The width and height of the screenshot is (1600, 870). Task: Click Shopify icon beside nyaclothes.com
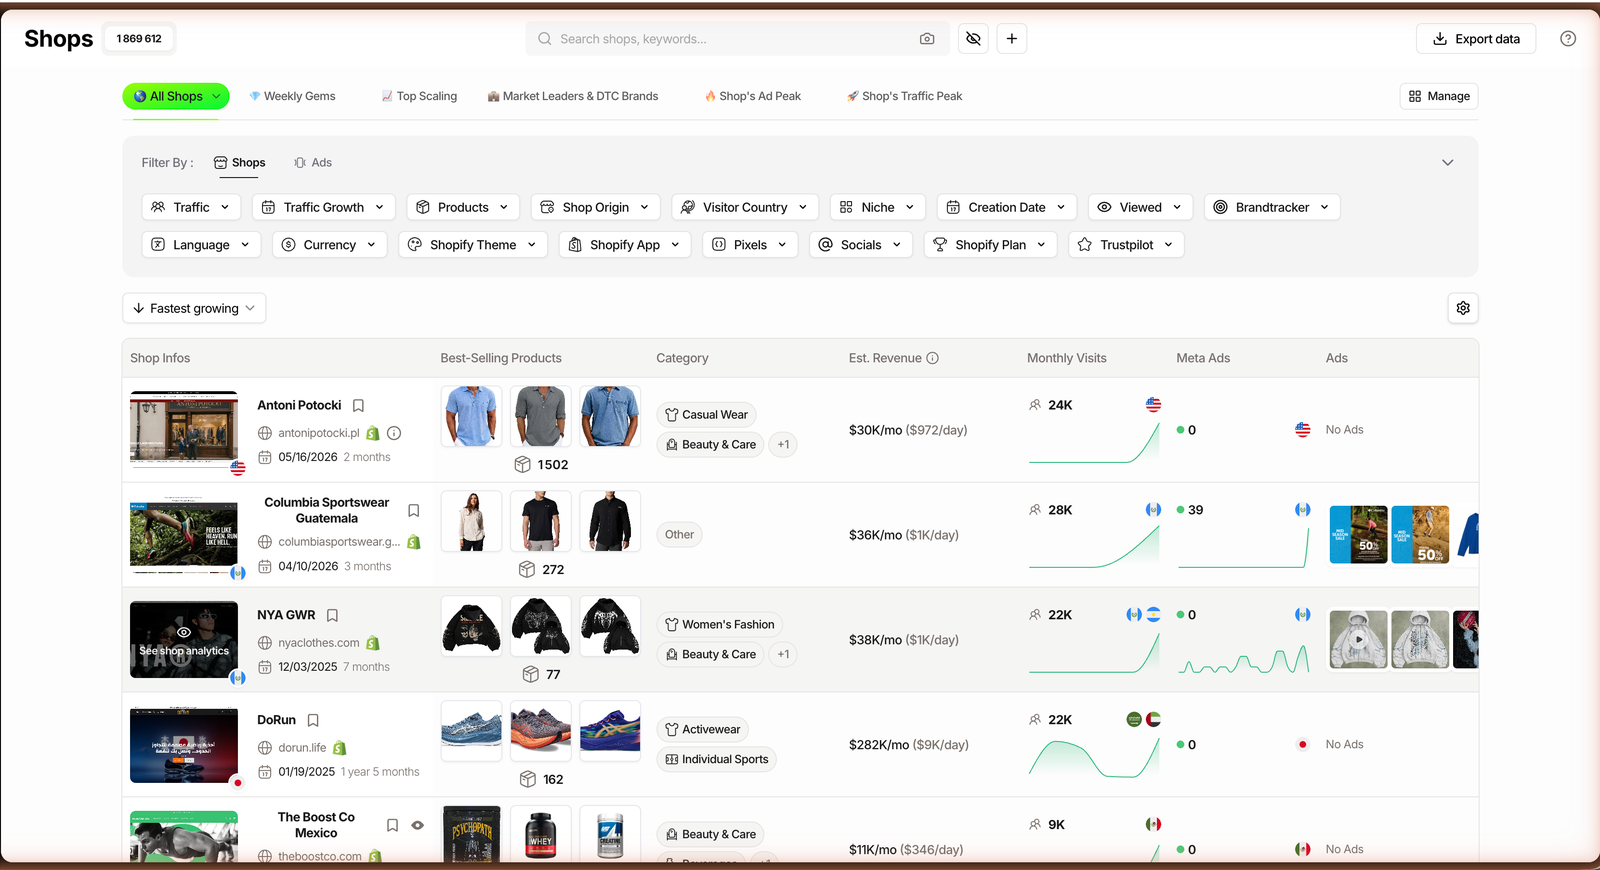click(373, 643)
